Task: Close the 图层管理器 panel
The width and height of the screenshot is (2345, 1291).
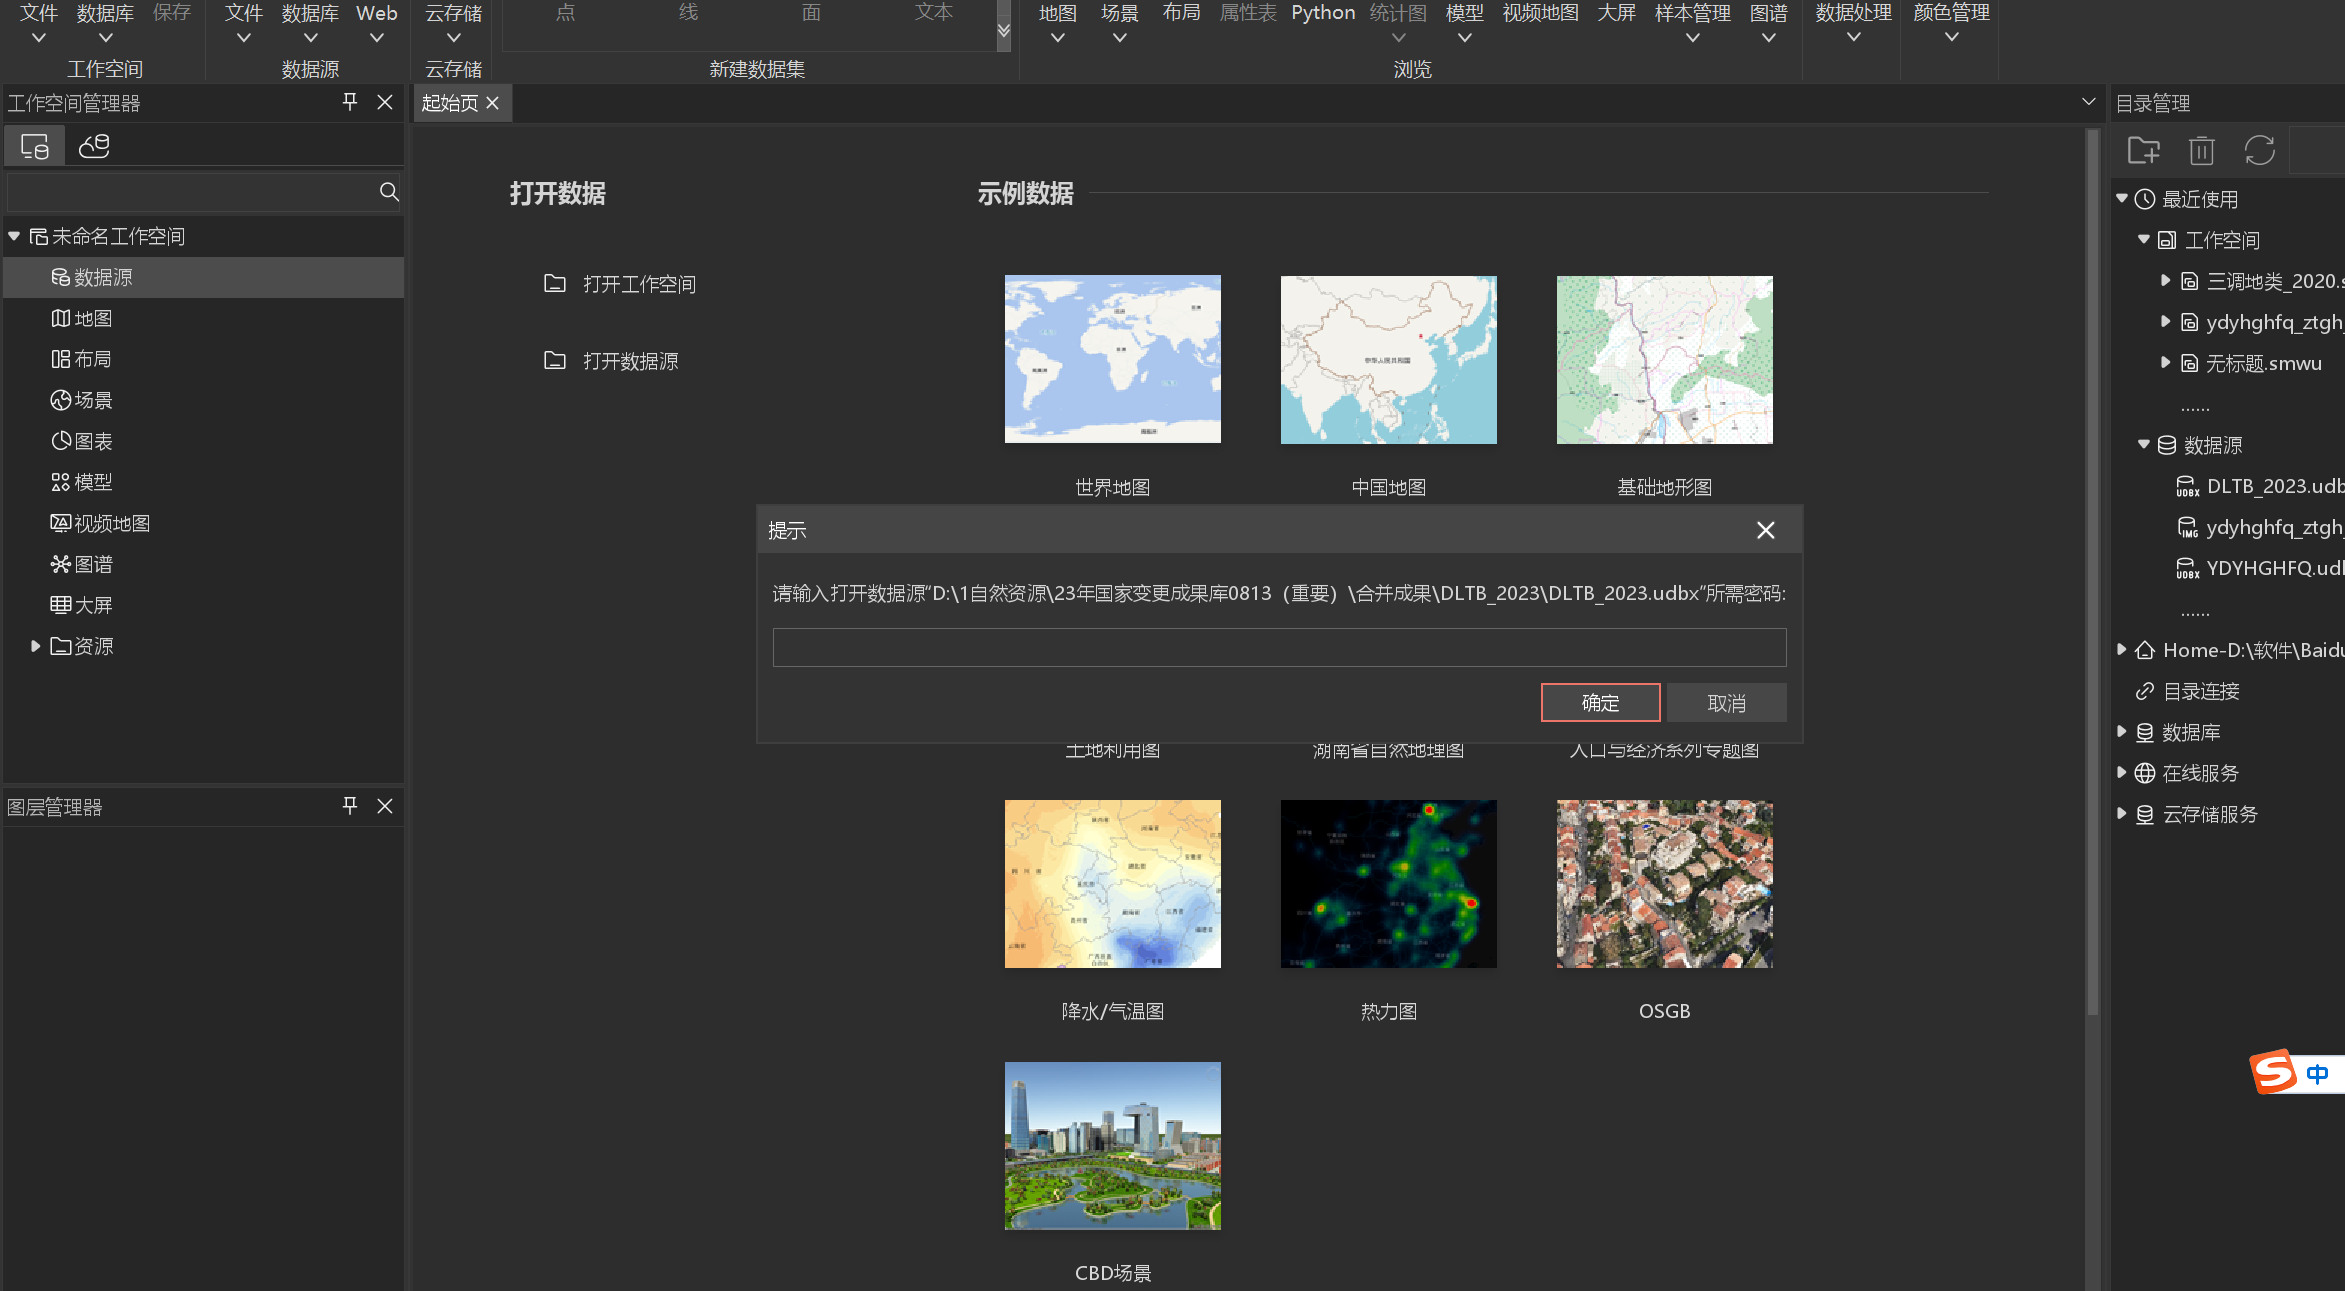Action: [x=385, y=806]
